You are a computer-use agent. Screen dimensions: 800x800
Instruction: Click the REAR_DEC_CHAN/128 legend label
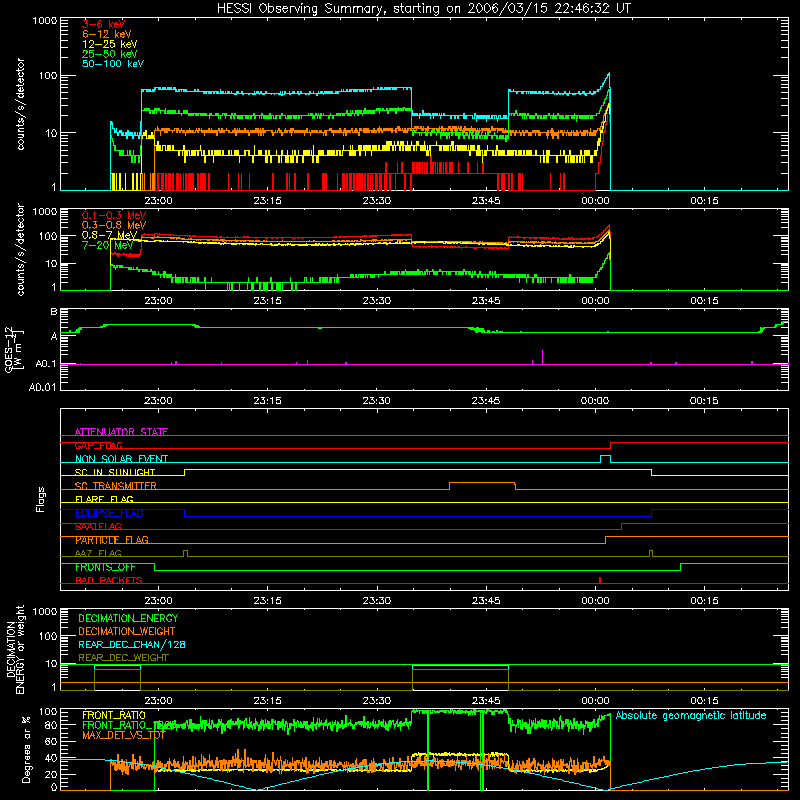[132, 644]
